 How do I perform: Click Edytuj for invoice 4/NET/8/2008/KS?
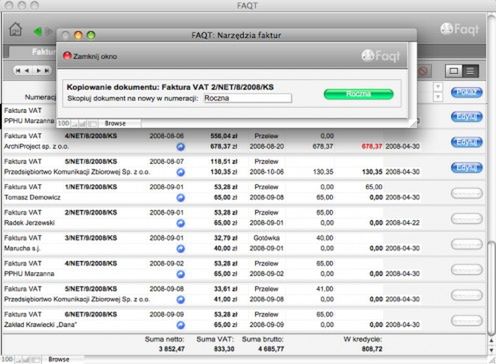pos(466,142)
